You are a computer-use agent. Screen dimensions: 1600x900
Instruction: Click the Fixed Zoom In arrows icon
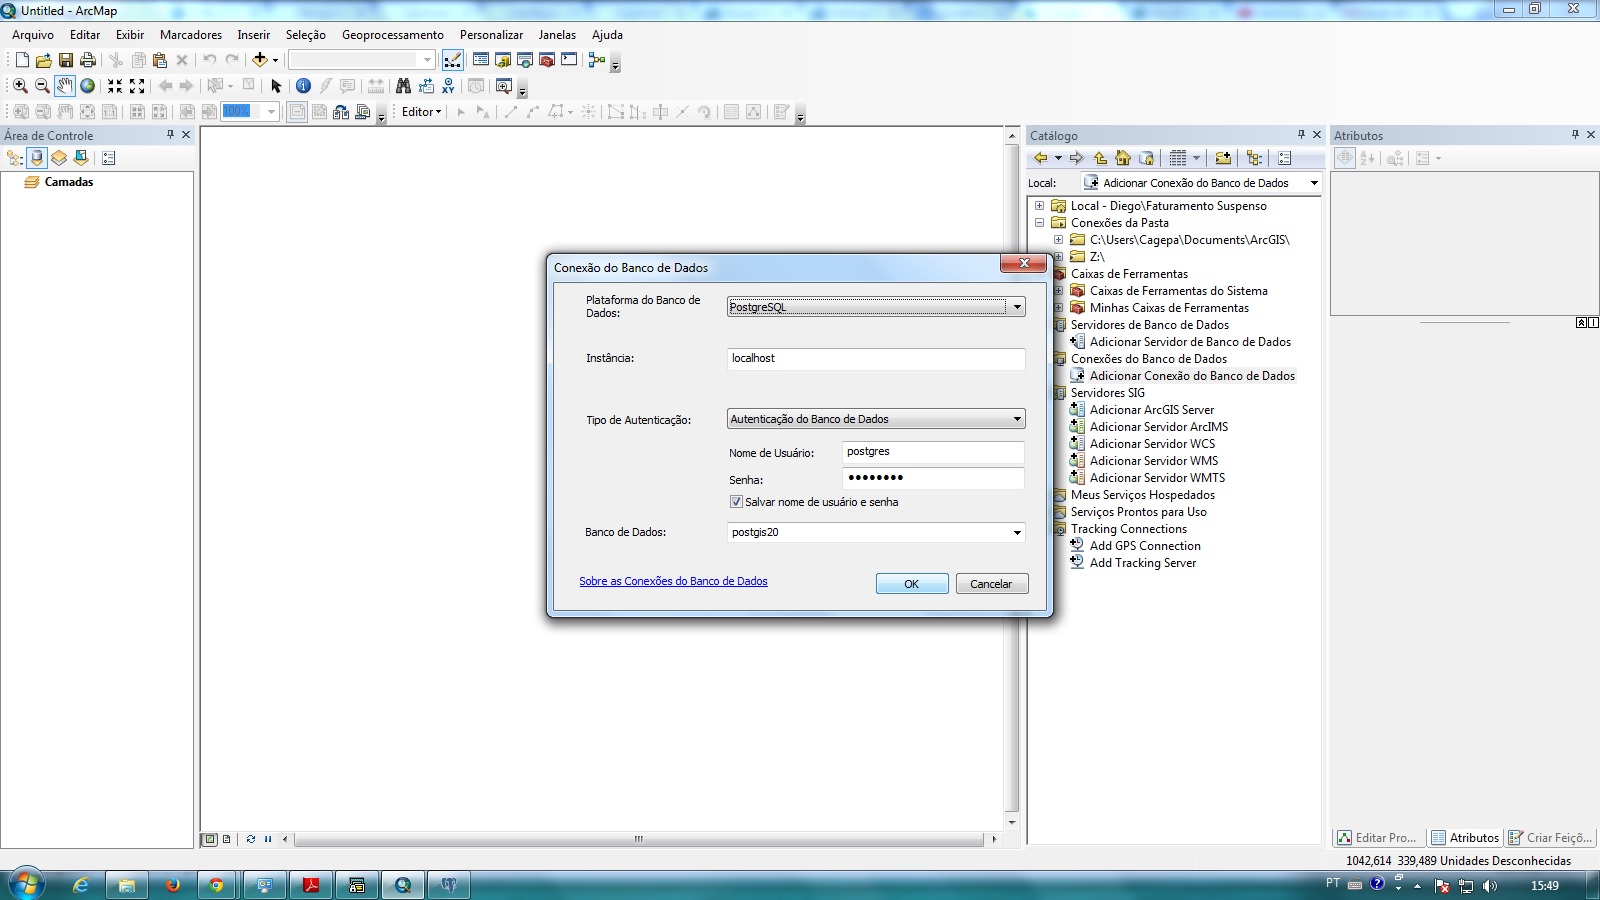(x=115, y=86)
